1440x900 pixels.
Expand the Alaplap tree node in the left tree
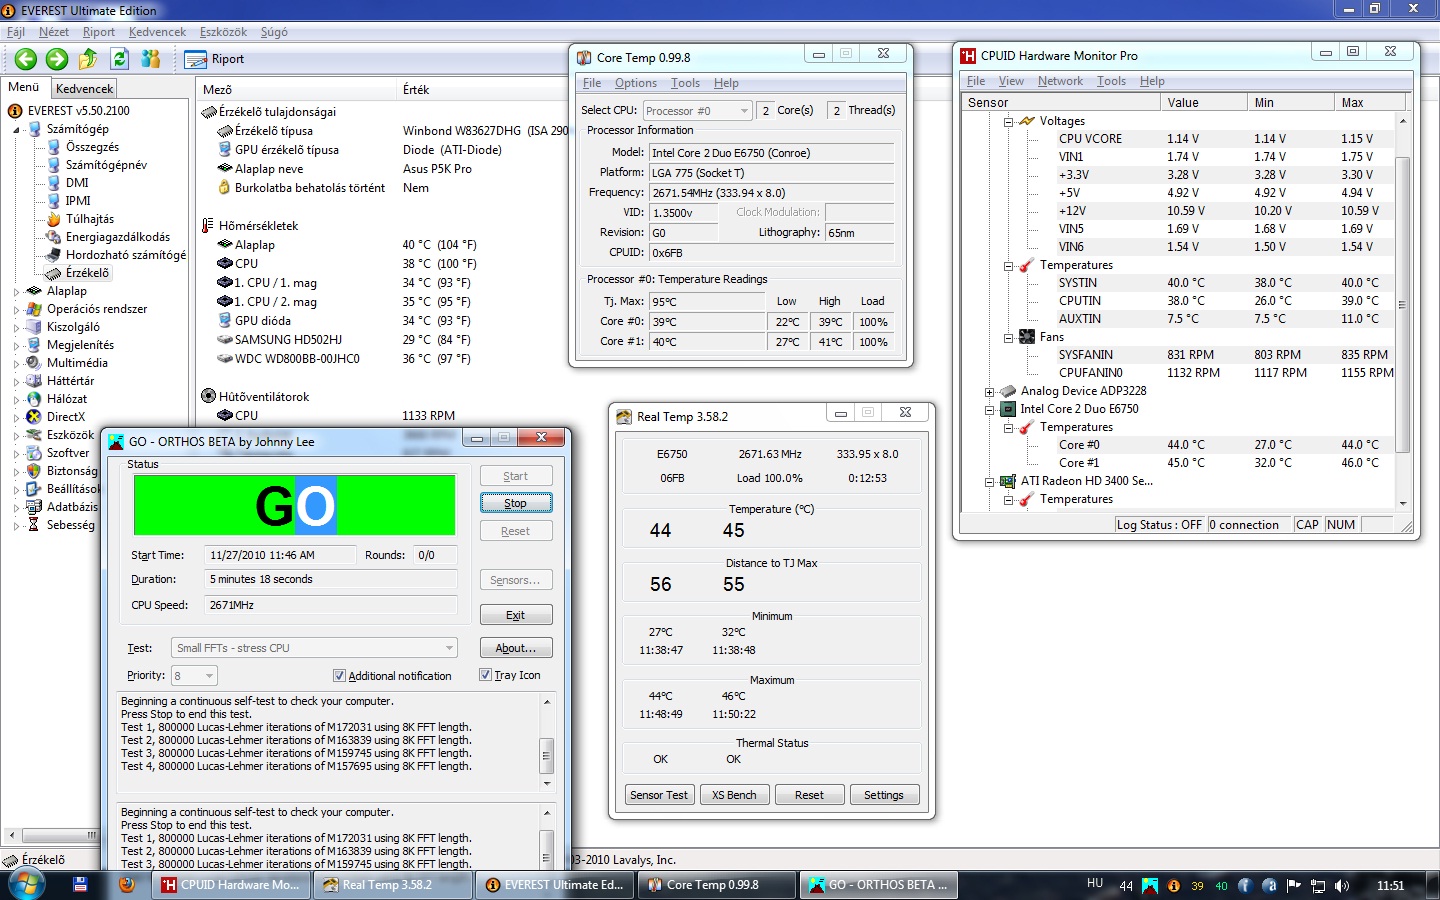tap(16, 292)
